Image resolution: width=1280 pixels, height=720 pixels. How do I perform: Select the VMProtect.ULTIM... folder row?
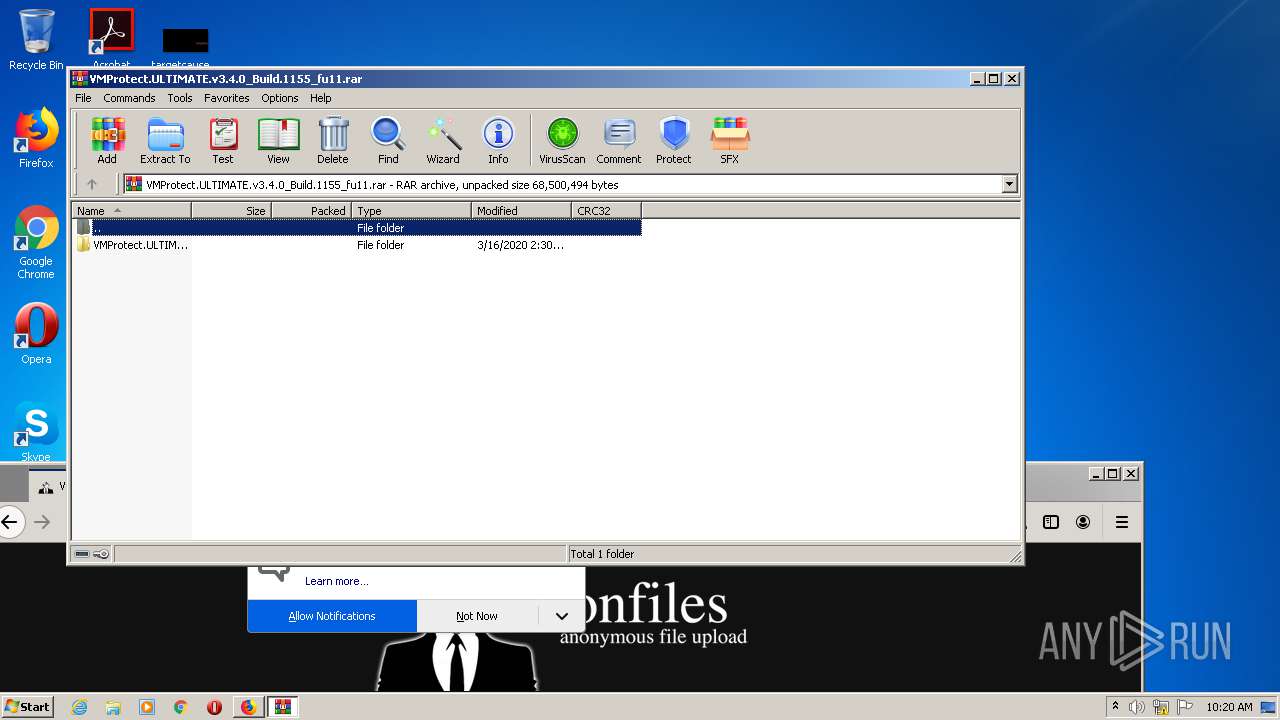357,244
